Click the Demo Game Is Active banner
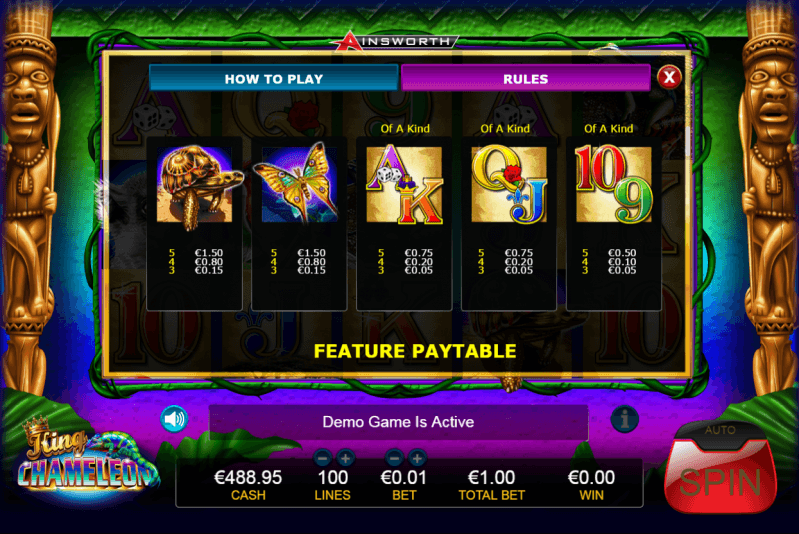The width and height of the screenshot is (799, 534). [398, 422]
